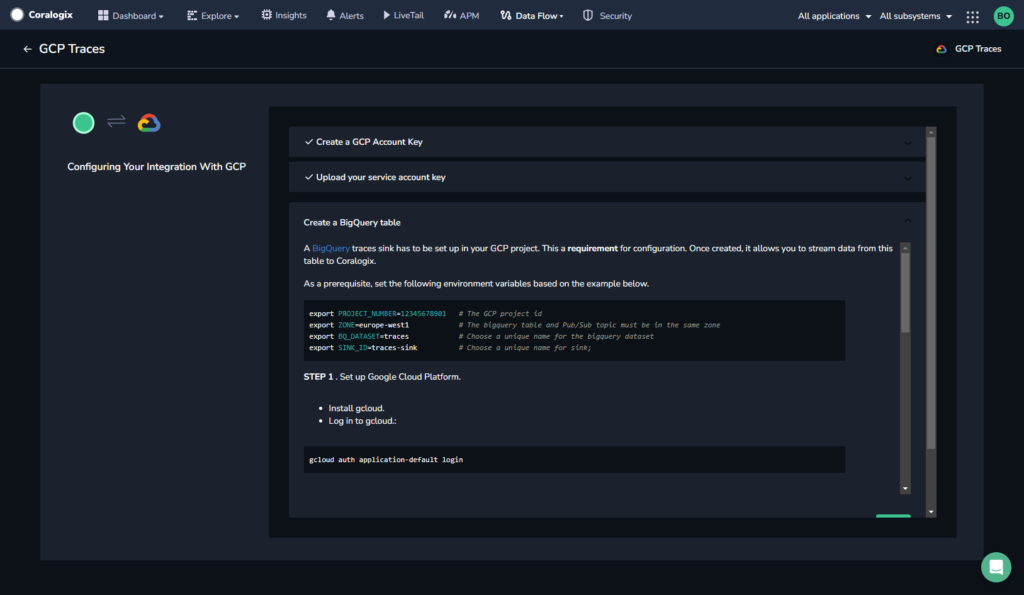The height and width of the screenshot is (595, 1024).
Task: Open the apps grid menu icon
Action: click(x=972, y=17)
